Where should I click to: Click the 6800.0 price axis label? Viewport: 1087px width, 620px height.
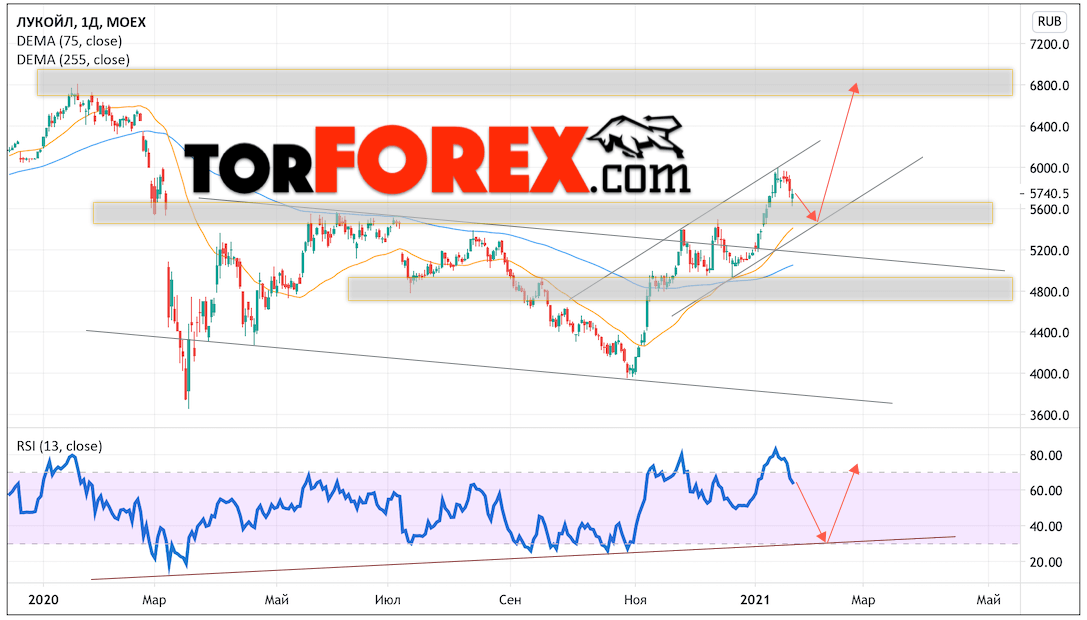tap(1050, 86)
